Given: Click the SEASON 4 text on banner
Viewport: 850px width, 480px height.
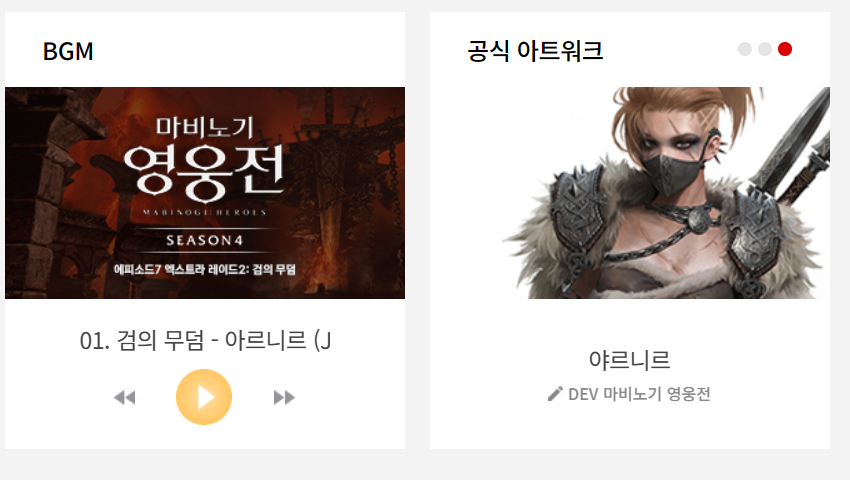Looking at the screenshot, I should pos(204,240).
